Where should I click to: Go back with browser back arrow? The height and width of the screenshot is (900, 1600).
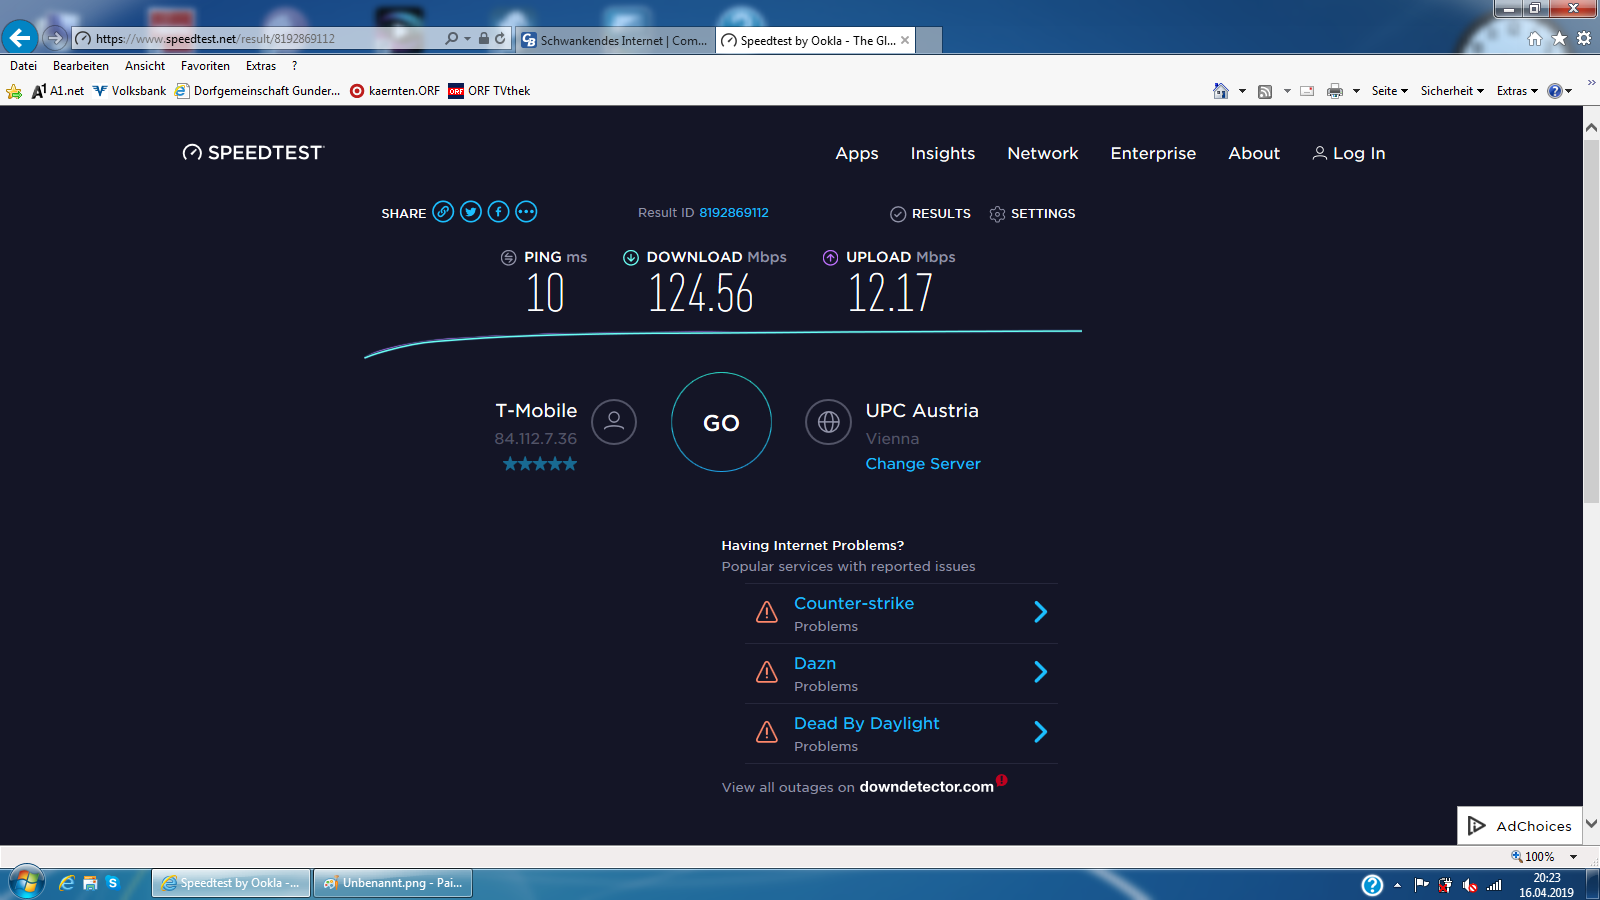click(x=20, y=38)
